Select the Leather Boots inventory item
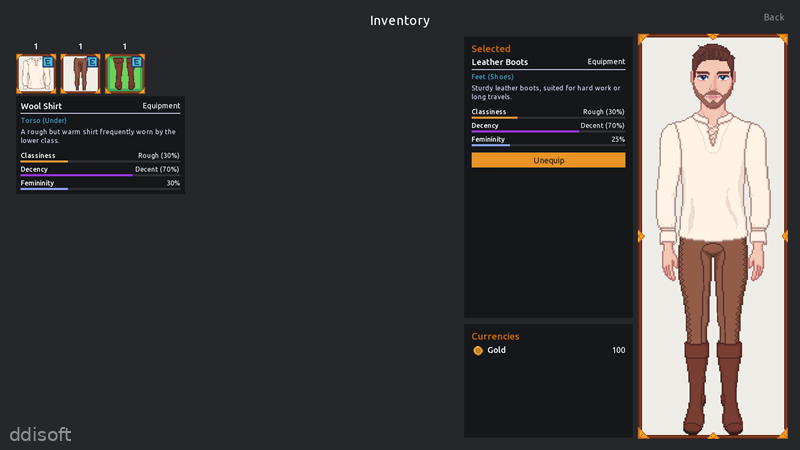The image size is (800, 450). coord(125,74)
